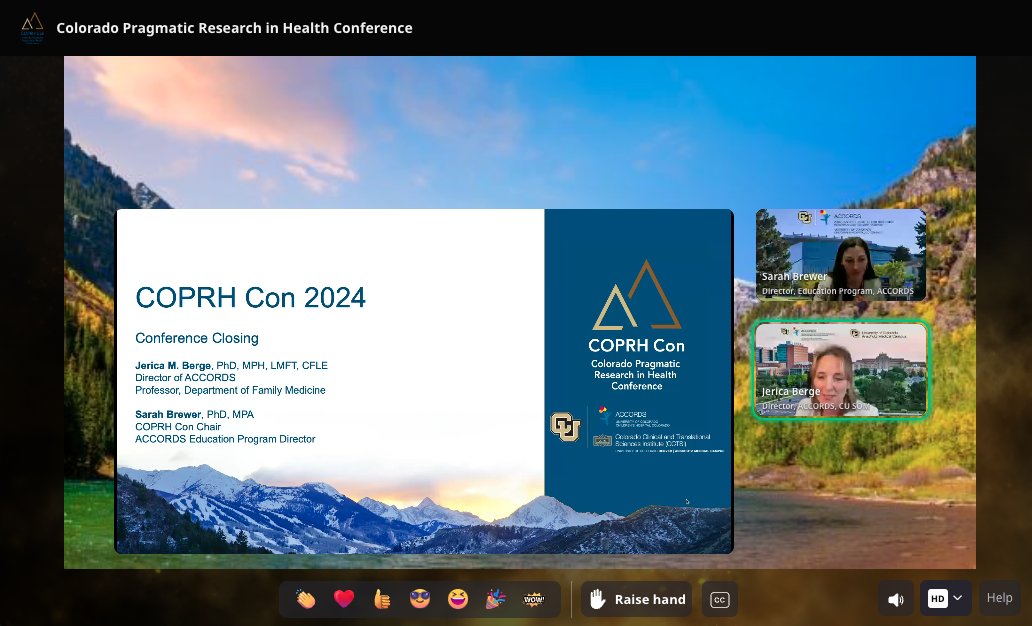Screen dimensions: 1032x626
Task: Send the clapping hands reaction
Action: pyautogui.click(x=305, y=599)
